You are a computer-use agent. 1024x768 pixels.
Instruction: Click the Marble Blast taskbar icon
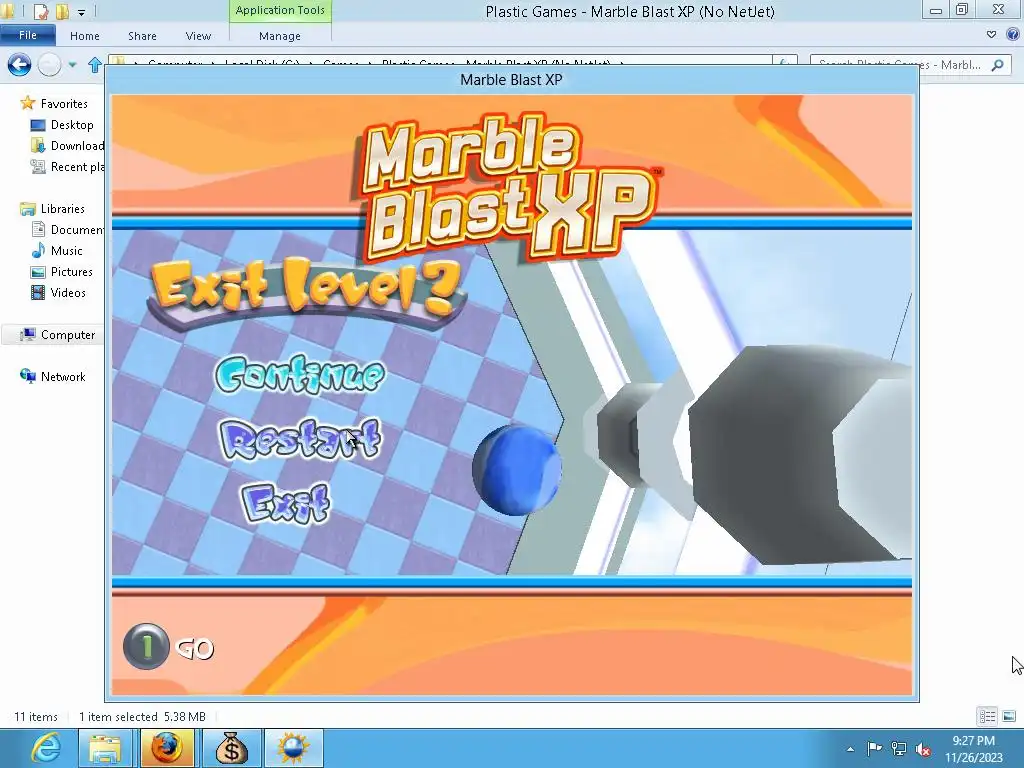click(x=293, y=748)
